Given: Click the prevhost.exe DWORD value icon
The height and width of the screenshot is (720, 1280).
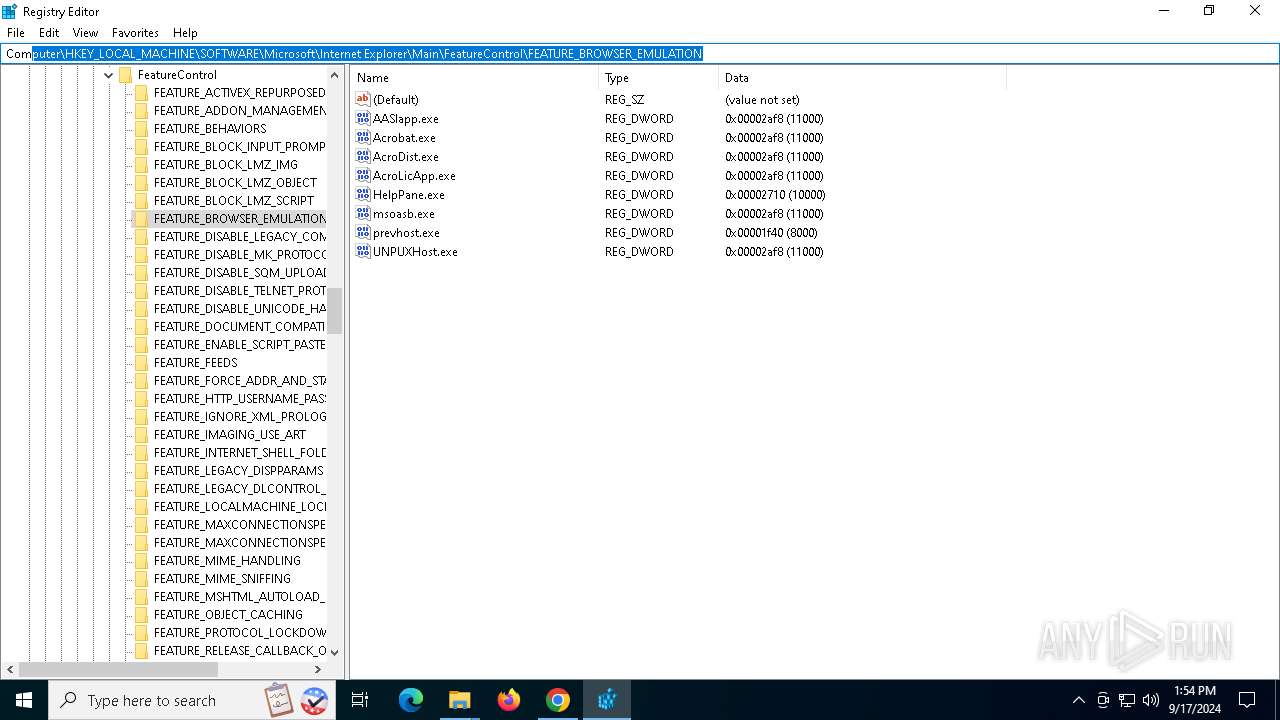Looking at the screenshot, I should 363,232.
